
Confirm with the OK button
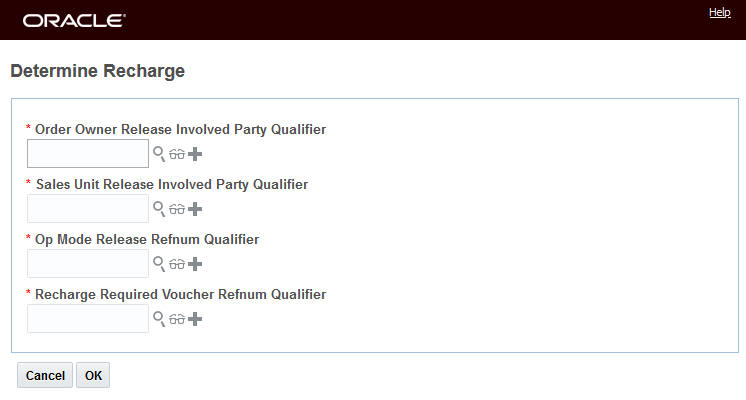coord(93,376)
